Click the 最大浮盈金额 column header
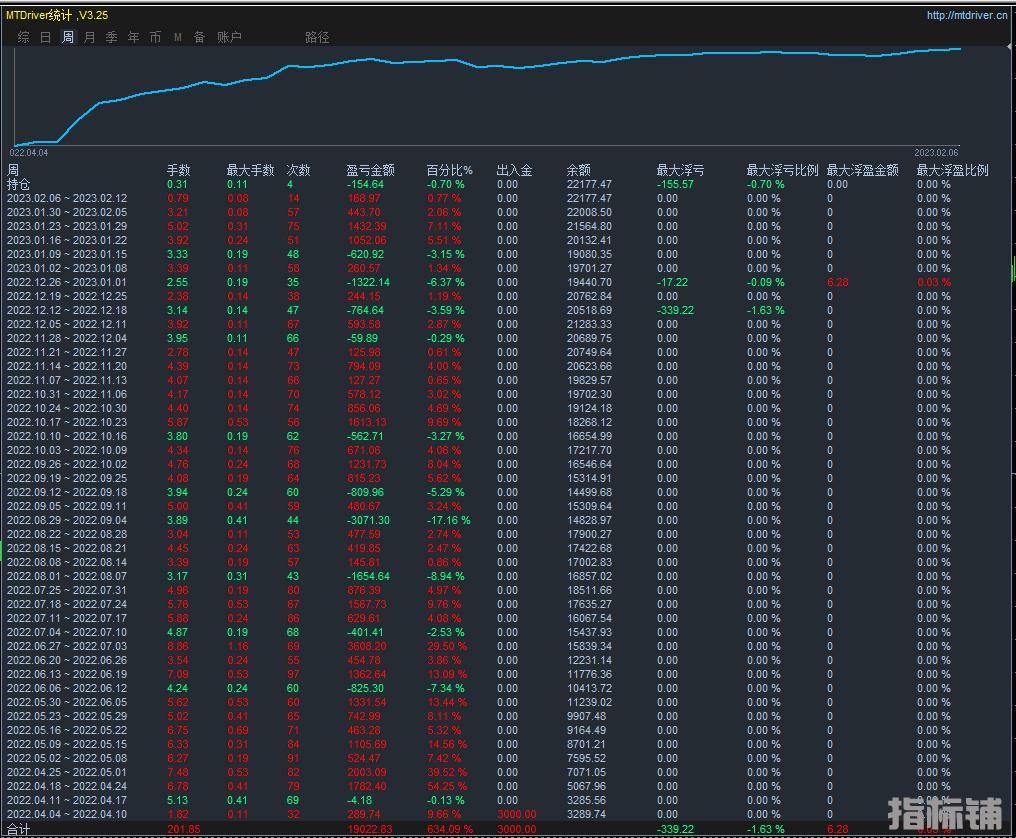The image size is (1016, 838). point(862,170)
